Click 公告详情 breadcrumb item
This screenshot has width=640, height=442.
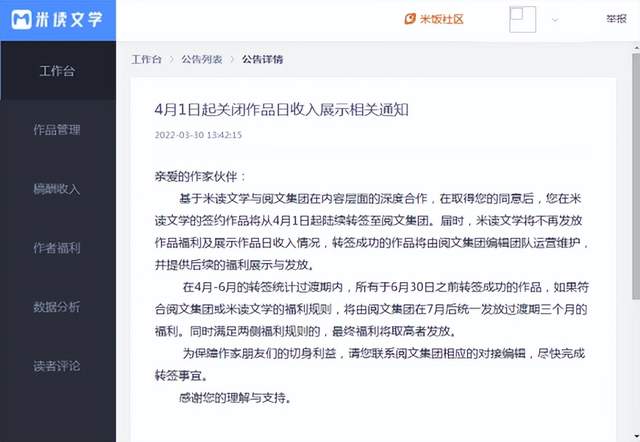point(262,60)
